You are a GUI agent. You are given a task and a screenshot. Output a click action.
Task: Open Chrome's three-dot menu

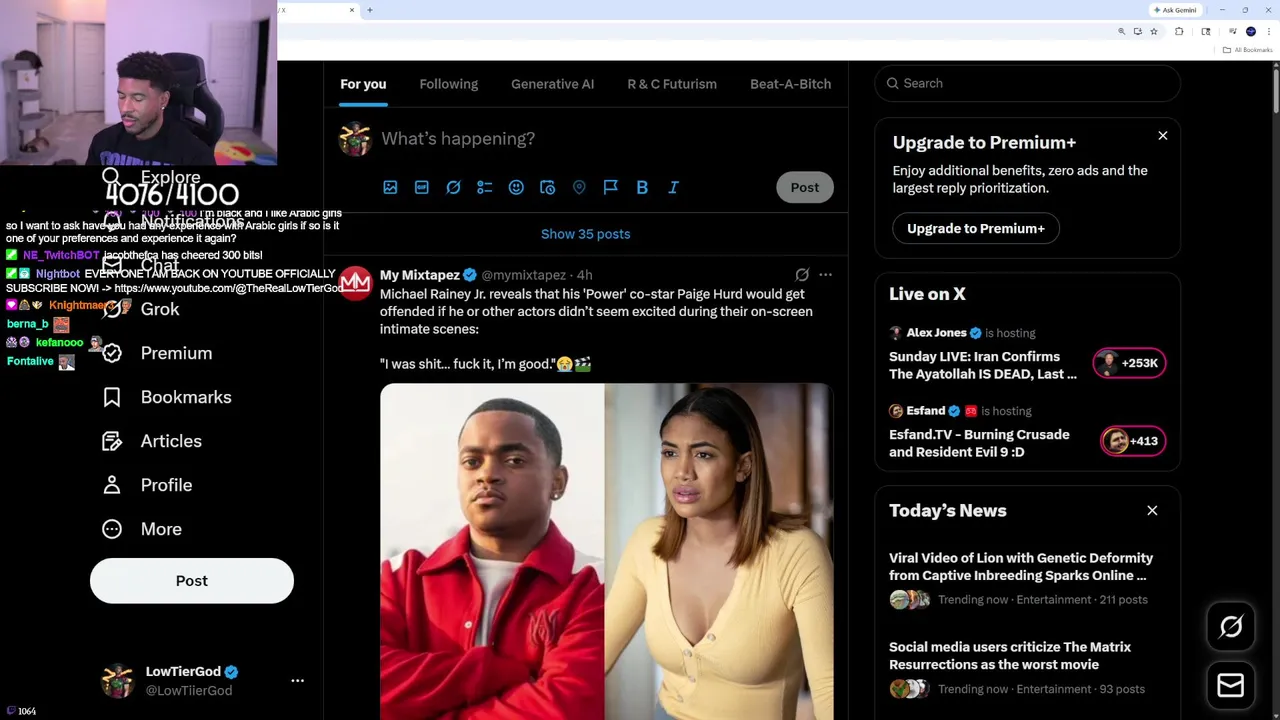coord(1268,32)
